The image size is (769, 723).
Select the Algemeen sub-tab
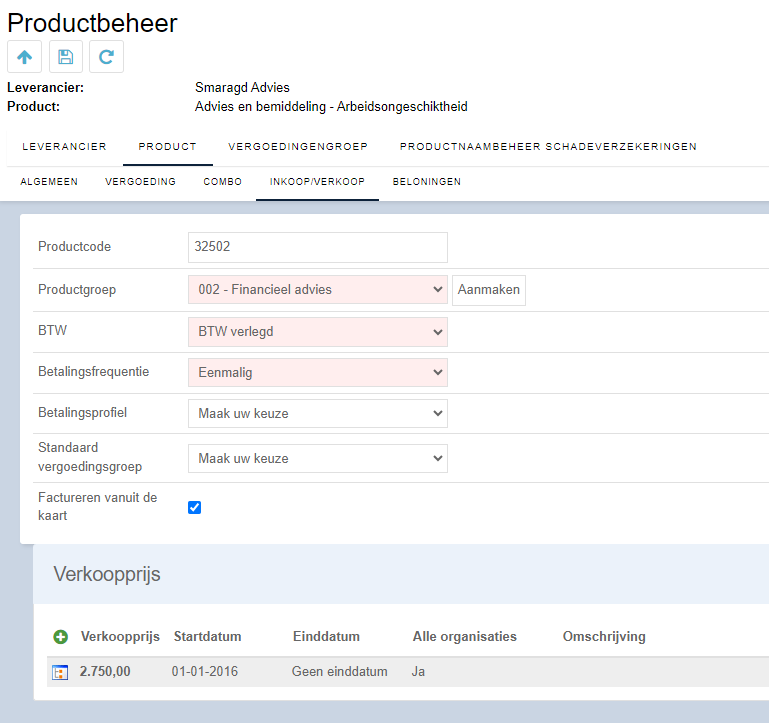click(49, 182)
